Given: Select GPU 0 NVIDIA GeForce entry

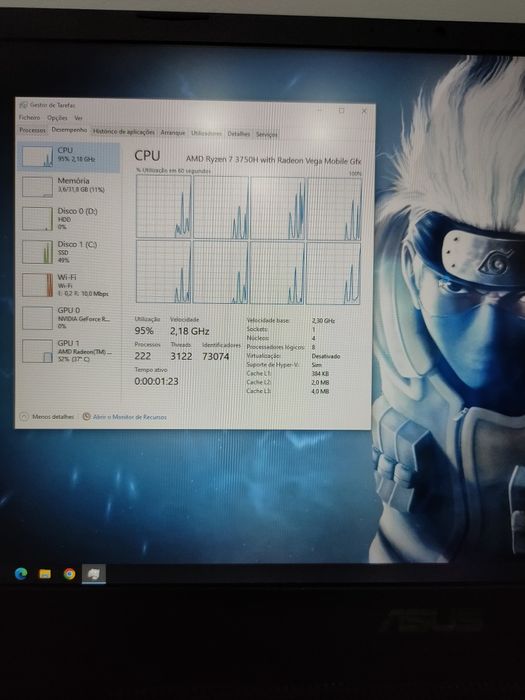Looking at the screenshot, I should [x=69, y=318].
